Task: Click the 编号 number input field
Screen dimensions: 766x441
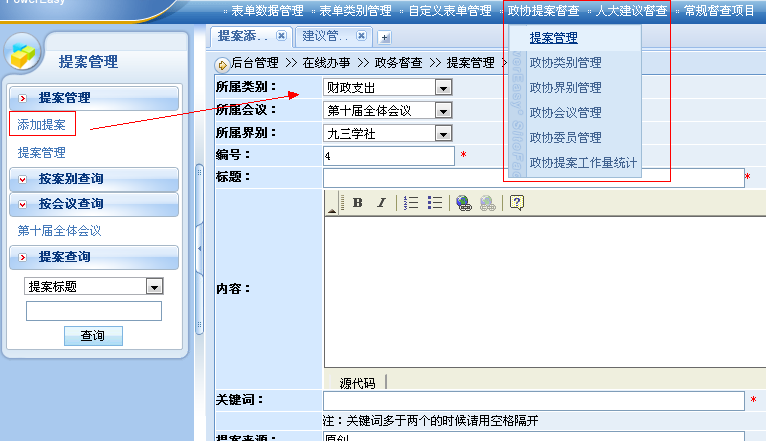Action: click(x=388, y=156)
